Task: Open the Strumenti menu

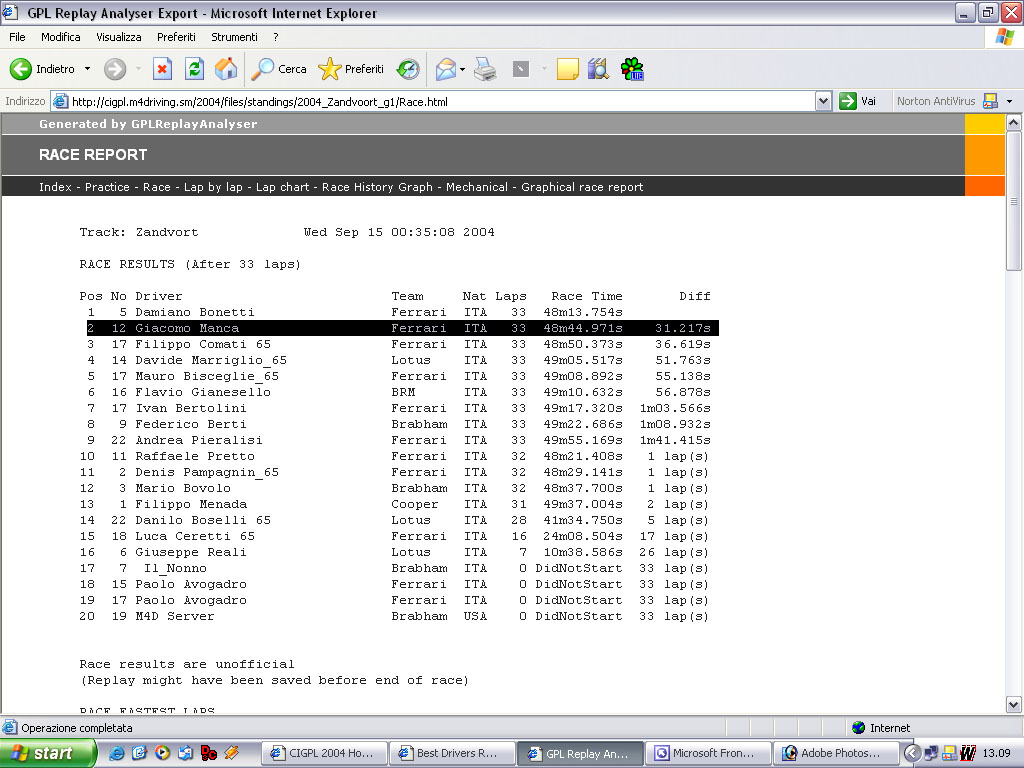Action: (234, 37)
